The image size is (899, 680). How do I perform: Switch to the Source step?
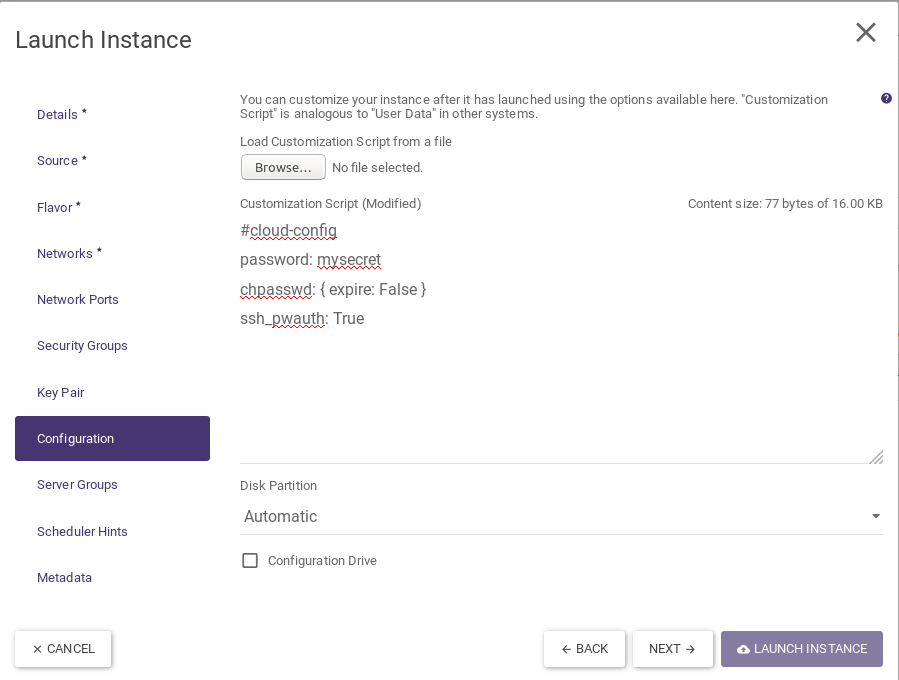pos(61,161)
